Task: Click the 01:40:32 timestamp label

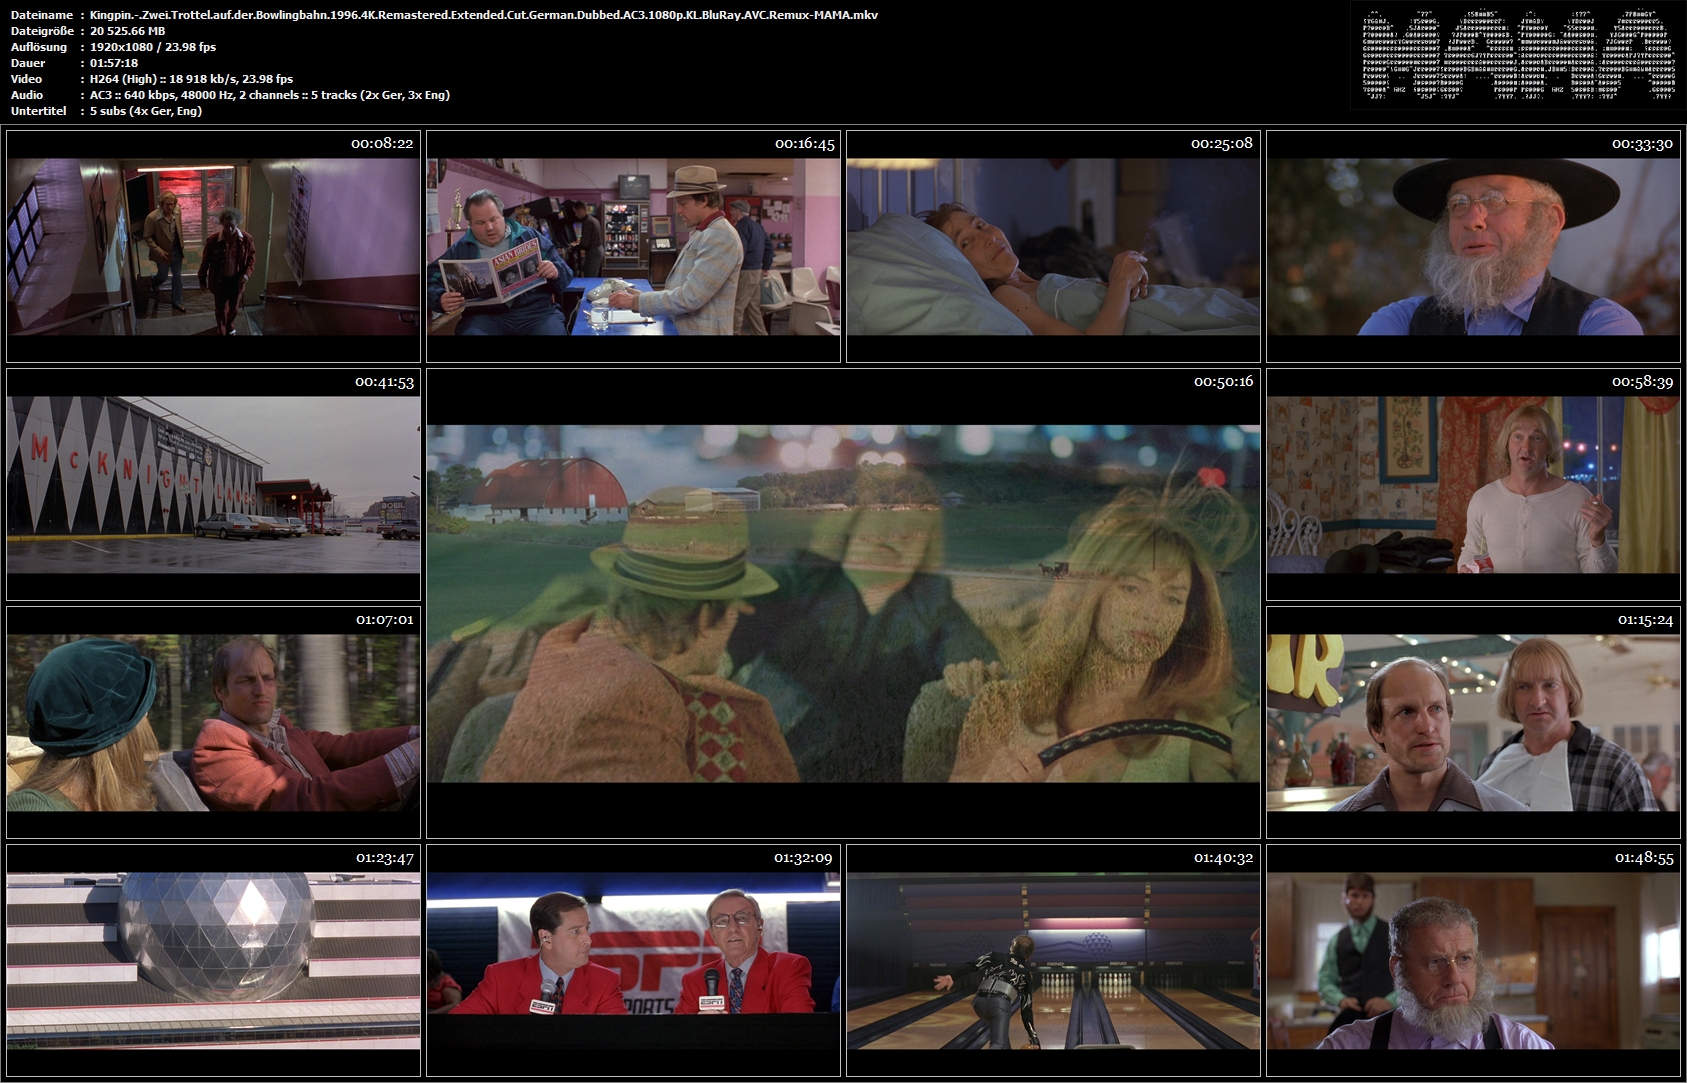Action: click(1224, 858)
